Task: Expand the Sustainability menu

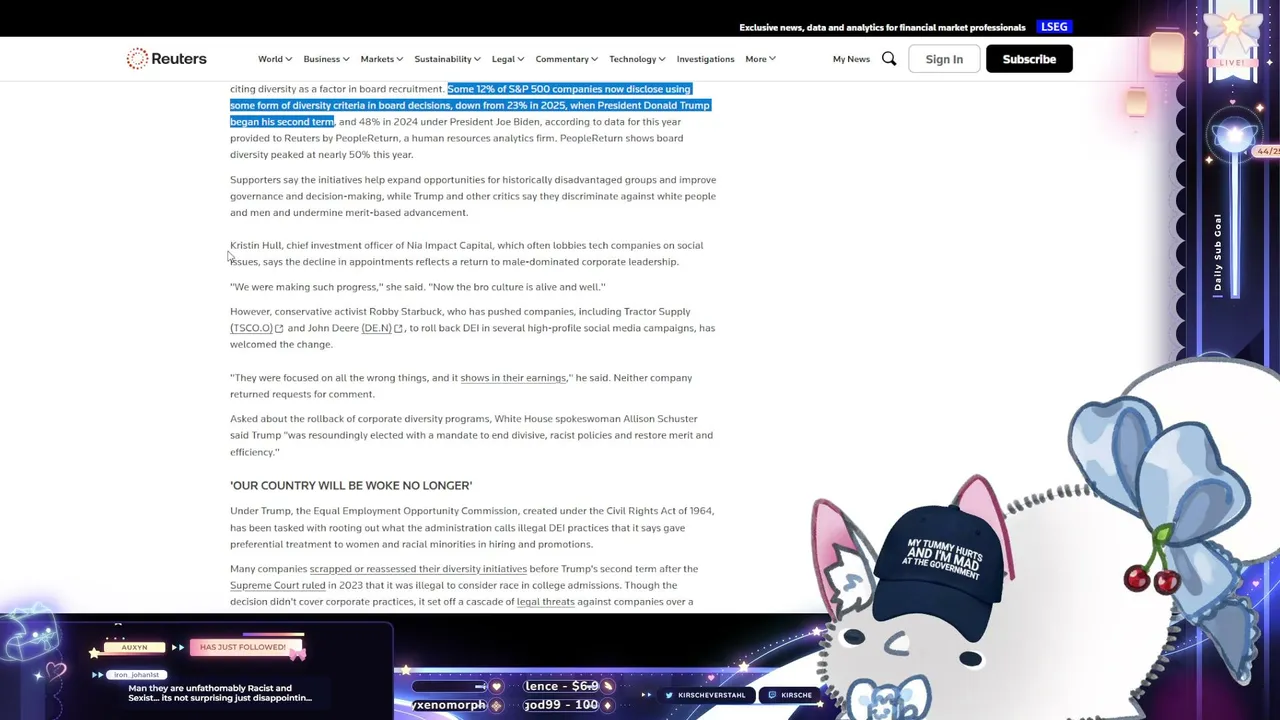Action: (447, 59)
